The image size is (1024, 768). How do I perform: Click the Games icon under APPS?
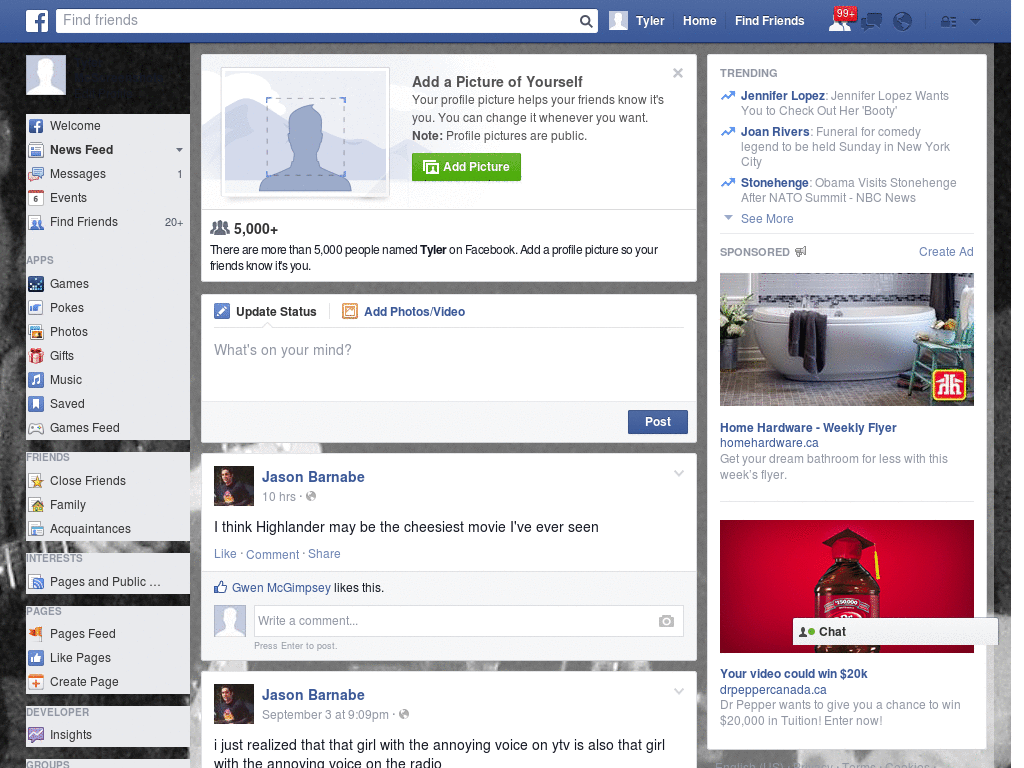tap(37, 283)
